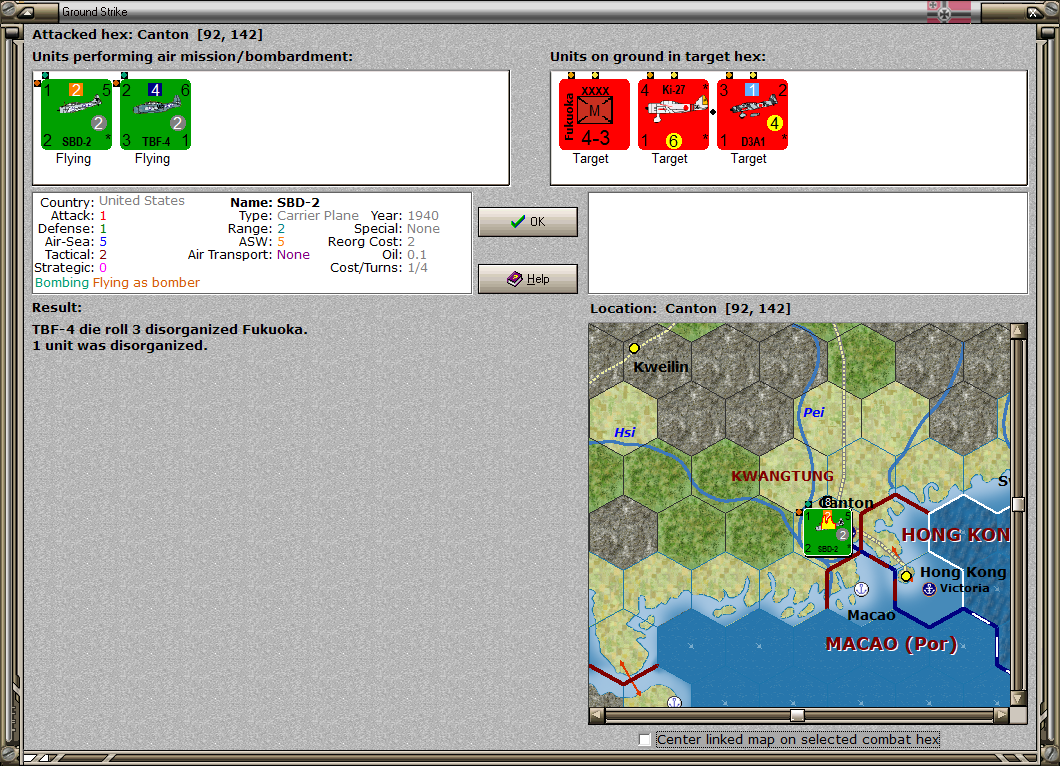Click map scroll left arrow
Image resolution: width=1060 pixels, height=766 pixels.
point(597,715)
